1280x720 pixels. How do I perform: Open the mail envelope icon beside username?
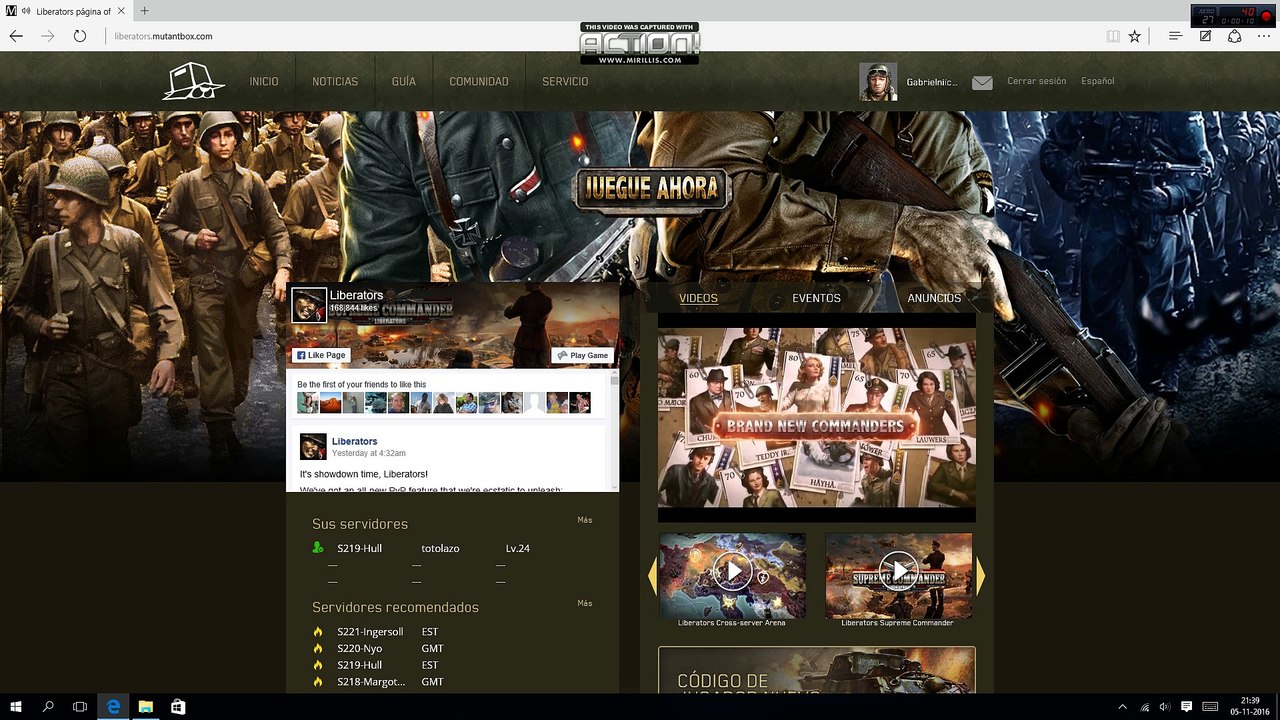982,83
